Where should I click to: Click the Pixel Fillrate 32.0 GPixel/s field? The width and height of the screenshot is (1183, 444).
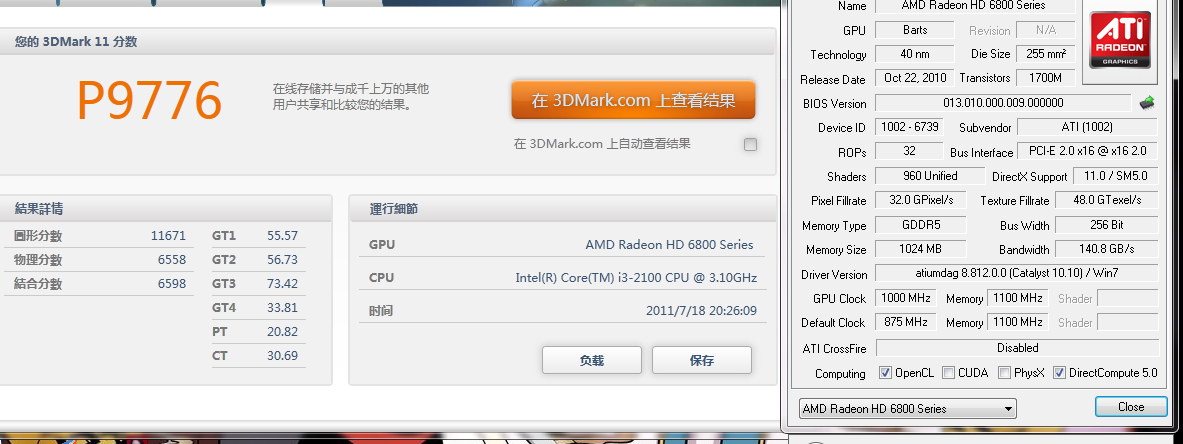click(920, 200)
